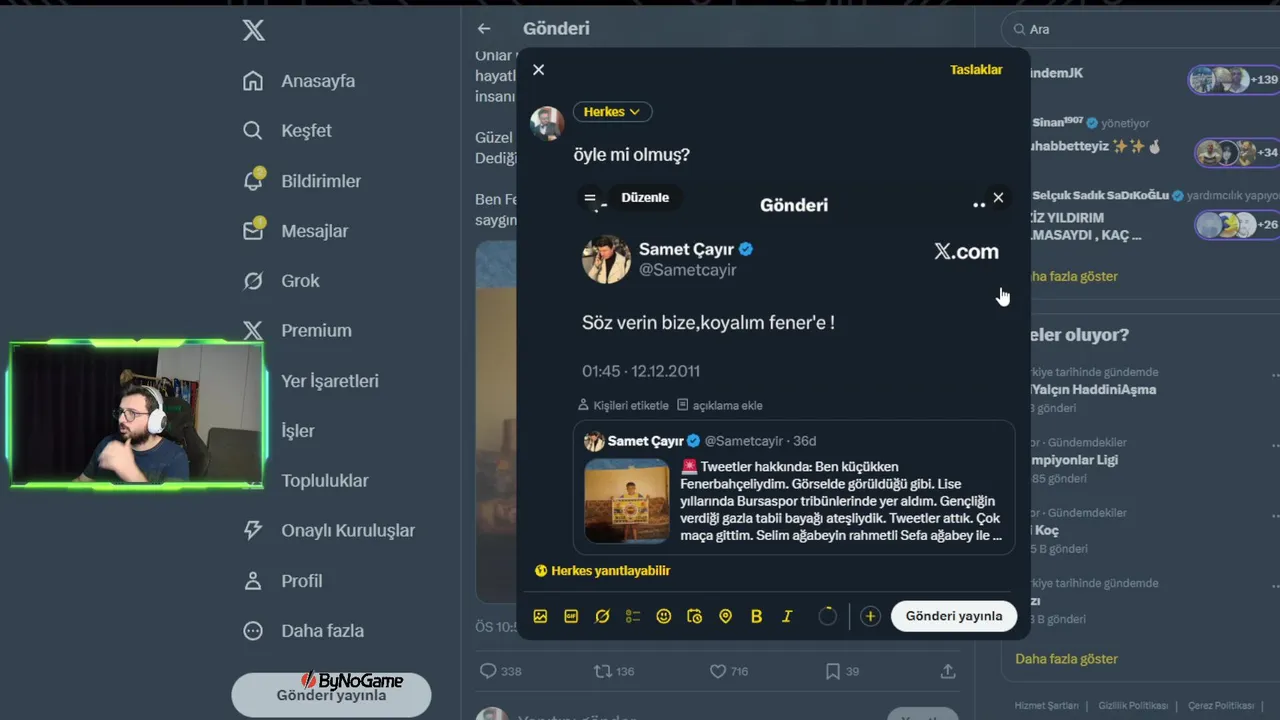Screen dimensions: 1280x720
Task: Click the Profil person icon
Action: point(253,581)
